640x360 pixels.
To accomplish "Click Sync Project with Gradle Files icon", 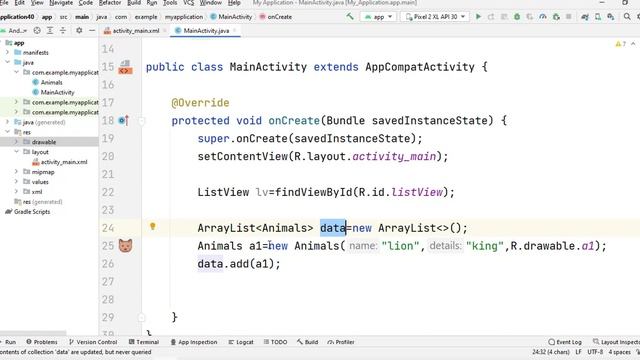I will pyautogui.click(x=585, y=17).
